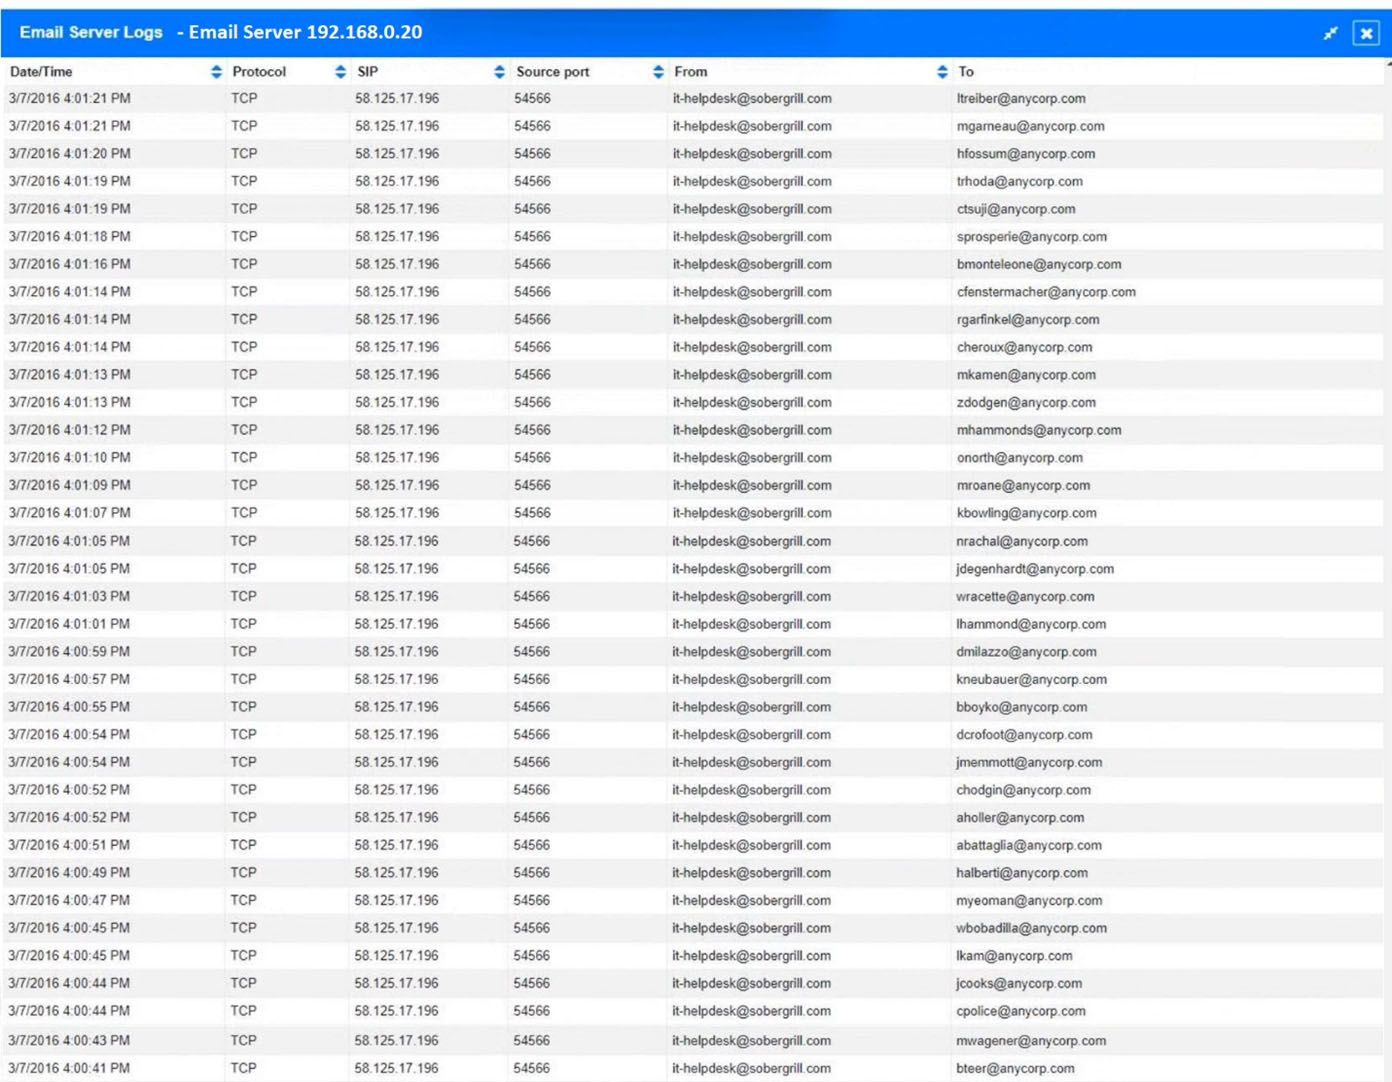This screenshot has width=1392, height=1082.
Task: Click timestamp 3/7/2016 4:00:41 PM
Action: pos(70,1069)
